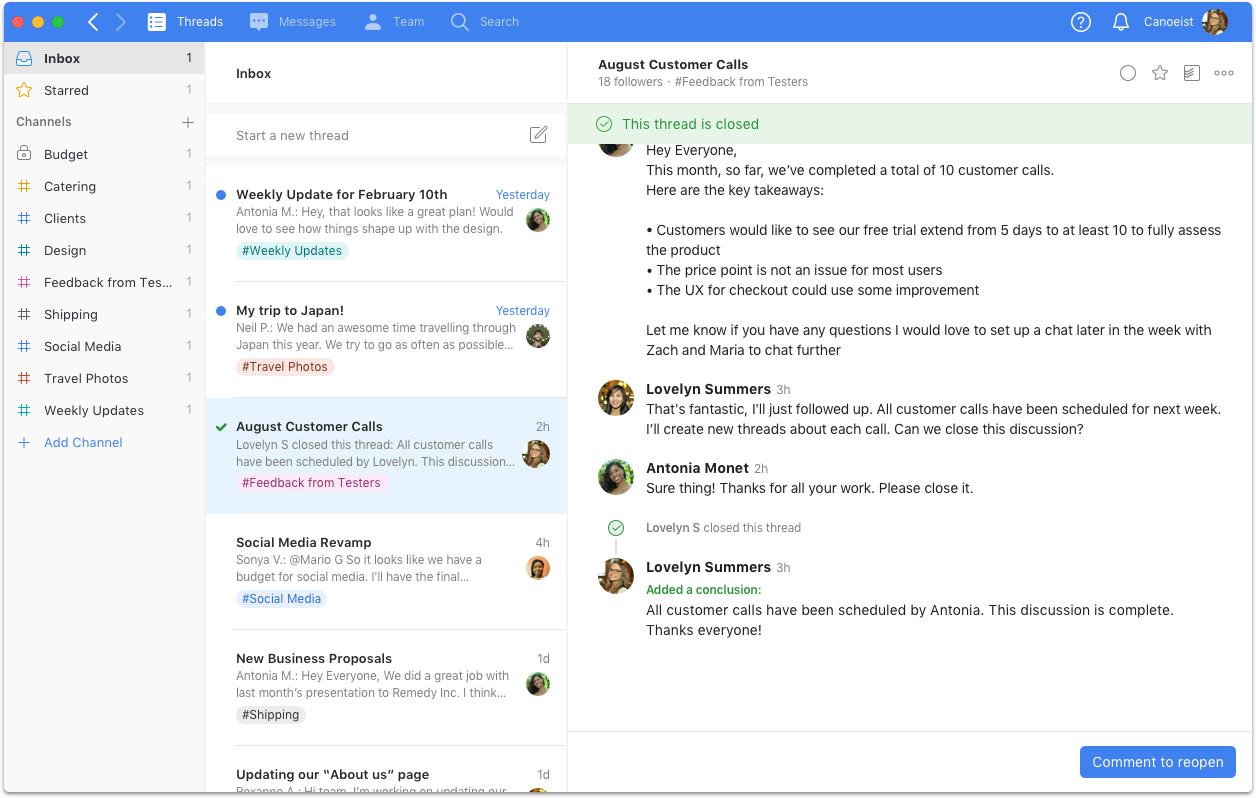Toggle the circle read status icon in thread header
Image resolution: width=1256 pixels, height=798 pixels.
point(1128,73)
